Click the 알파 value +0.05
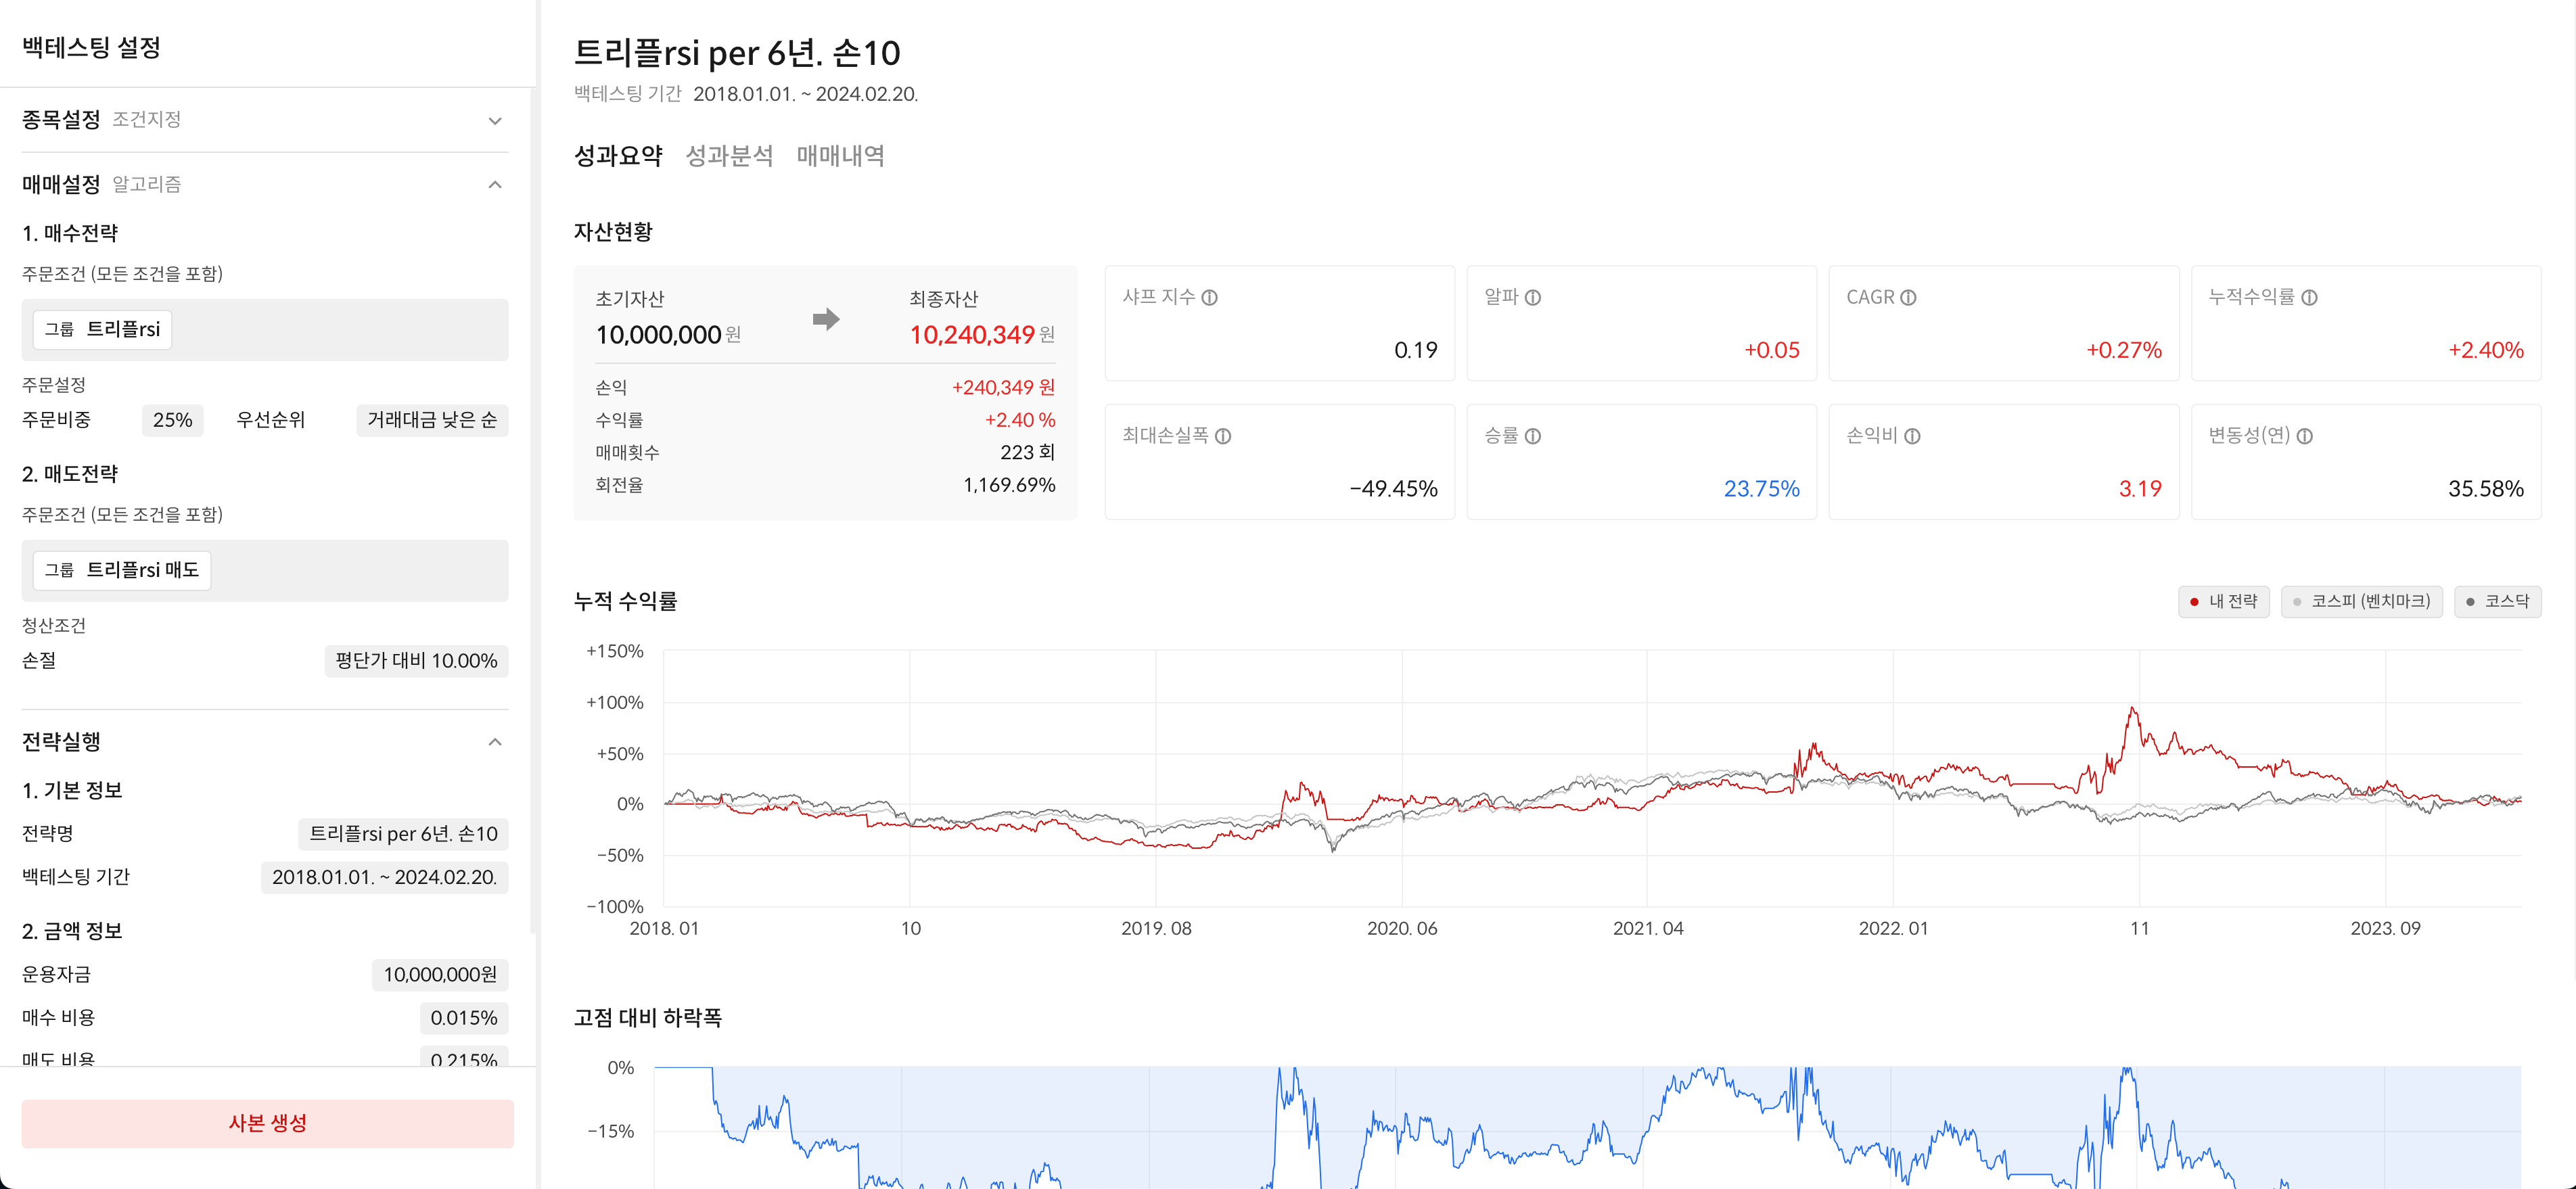Screen dimensions: 2576x1189 pyautogui.click(x=1771, y=351)
